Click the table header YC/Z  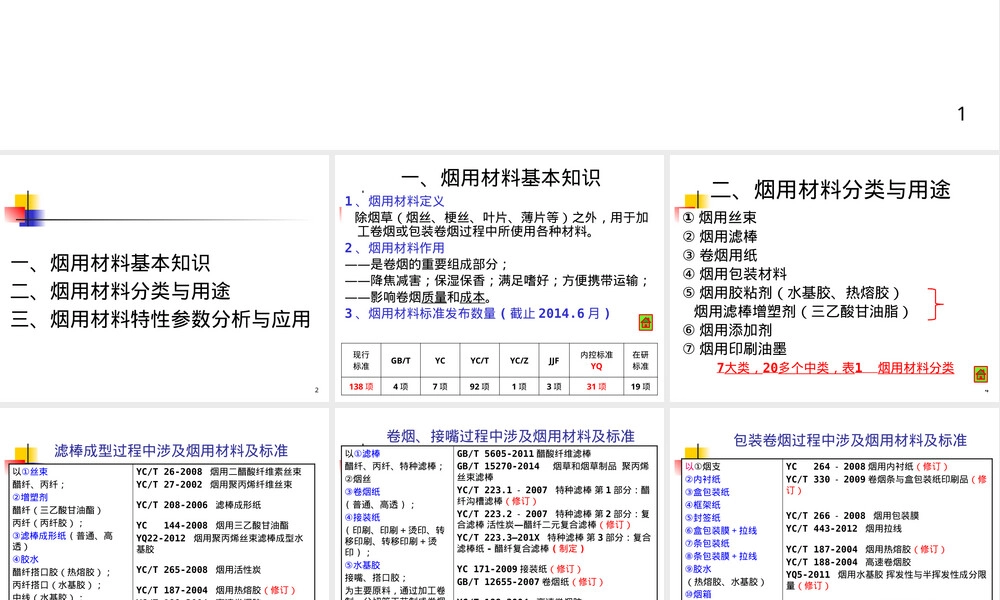pyautogui.click(x=519, y=360)
